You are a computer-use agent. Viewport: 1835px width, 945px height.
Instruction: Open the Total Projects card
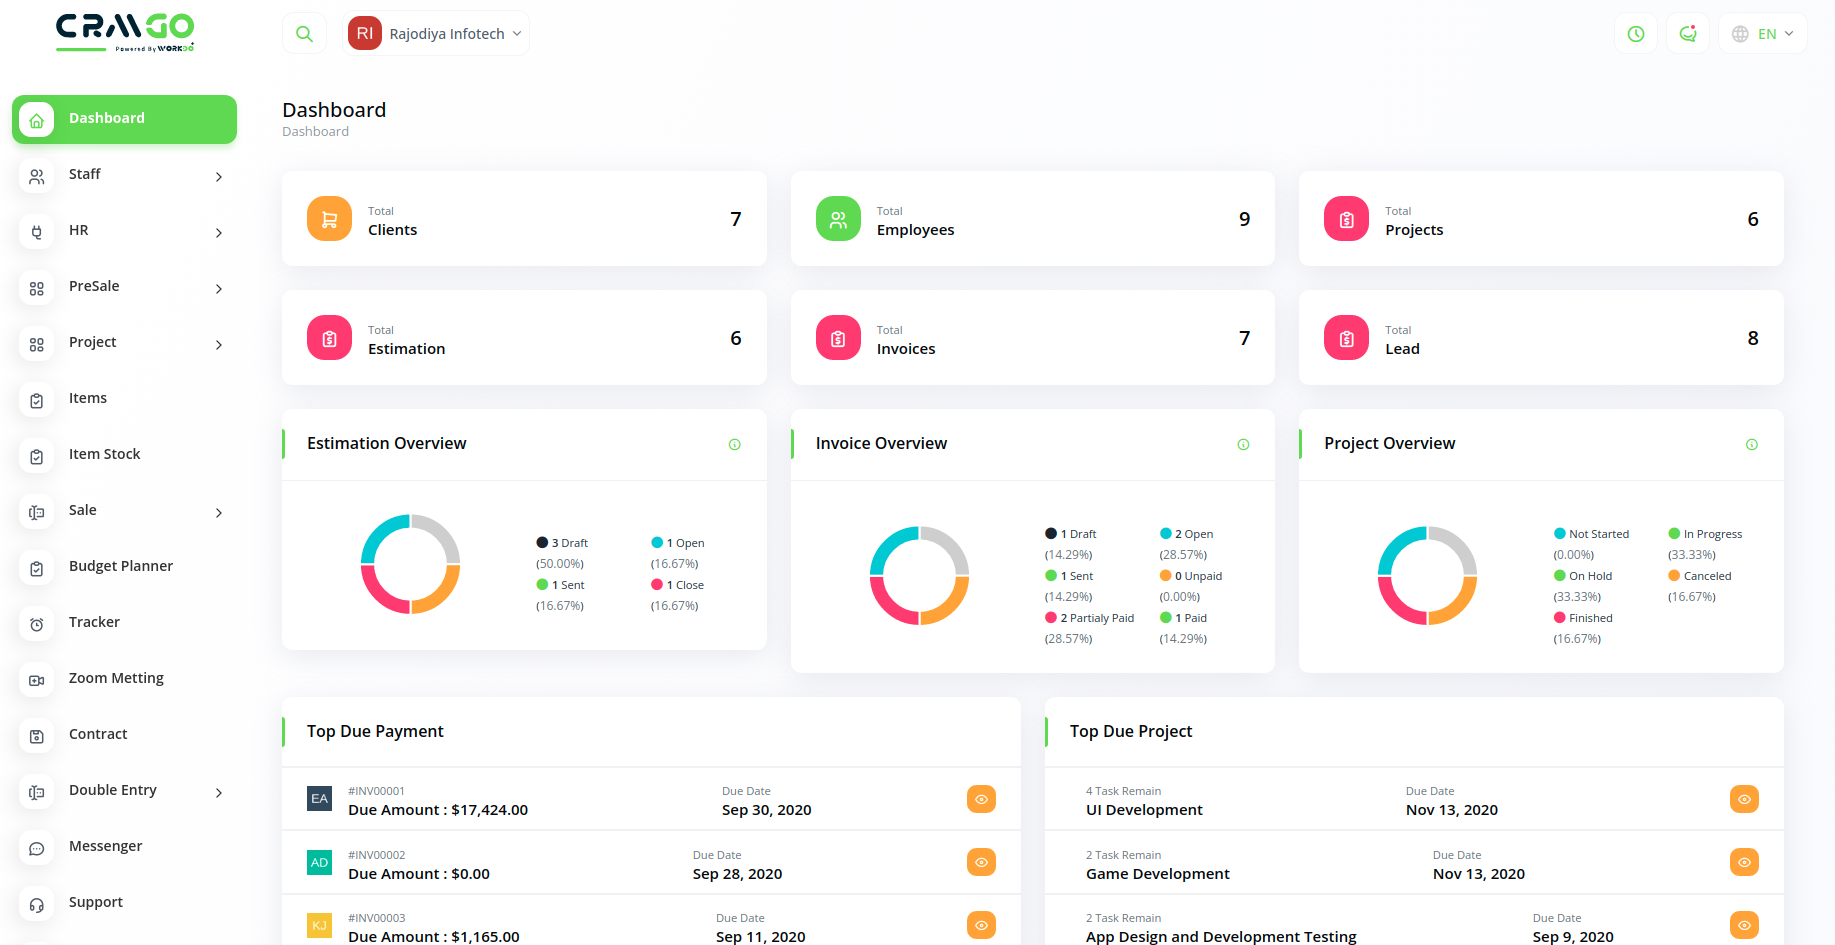1541,219
